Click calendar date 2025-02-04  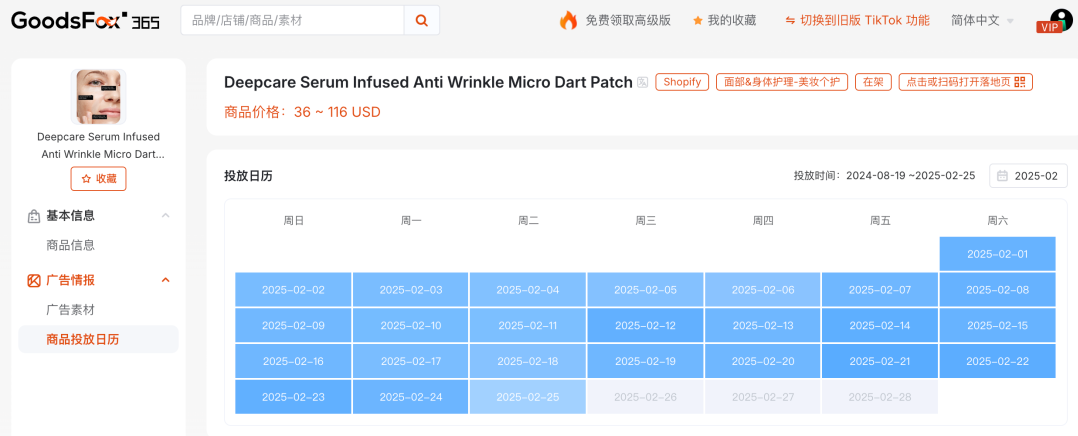[x=527, y=290]
